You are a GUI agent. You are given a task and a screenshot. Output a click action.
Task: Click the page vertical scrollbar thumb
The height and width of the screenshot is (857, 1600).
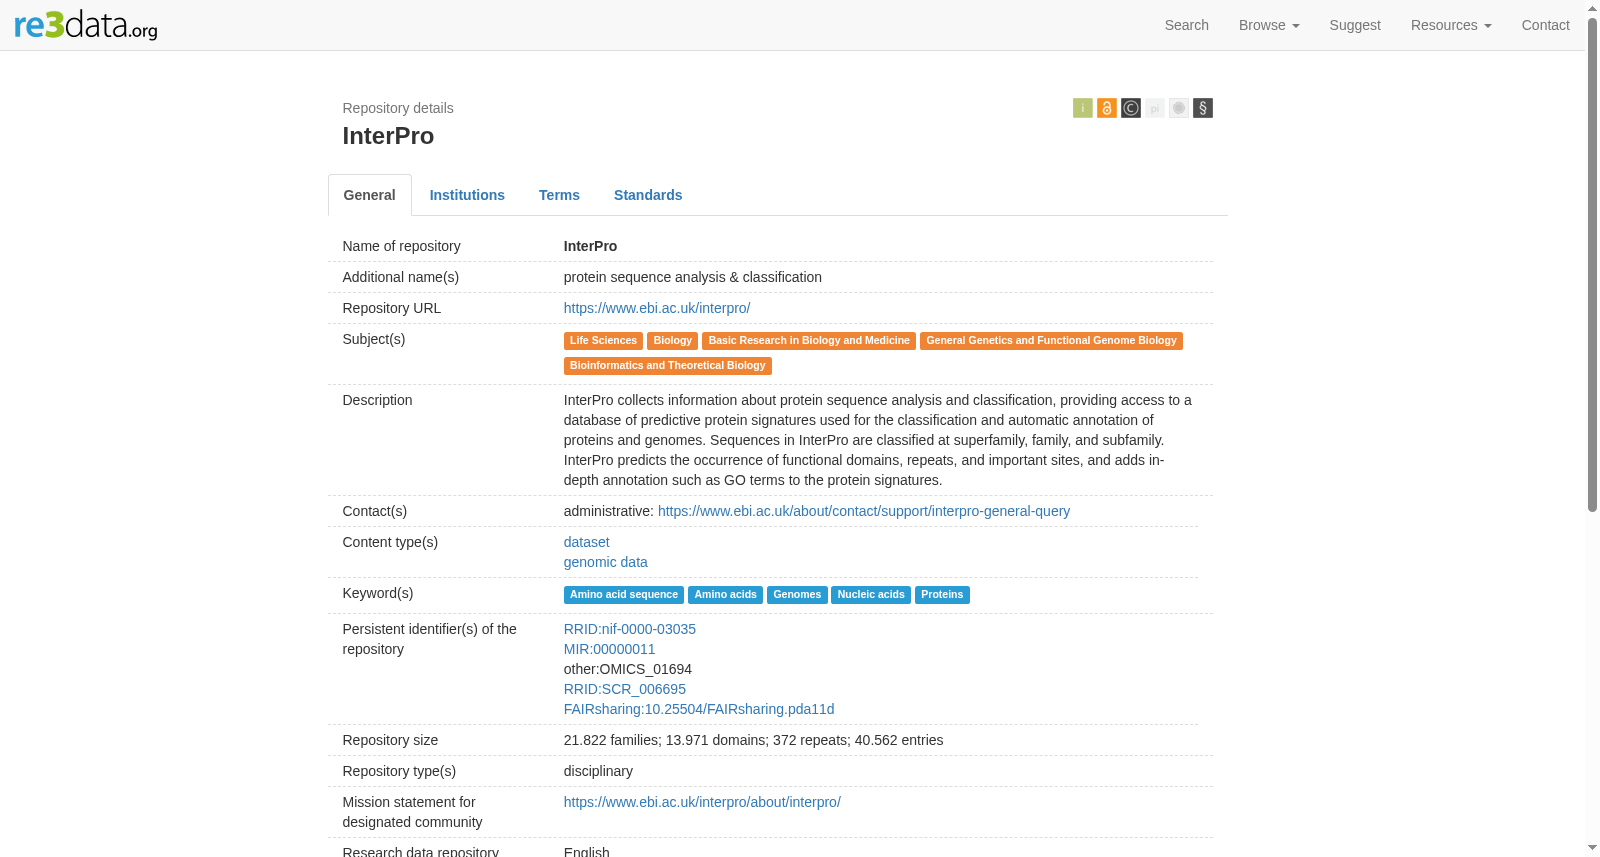click(1592, 264)
